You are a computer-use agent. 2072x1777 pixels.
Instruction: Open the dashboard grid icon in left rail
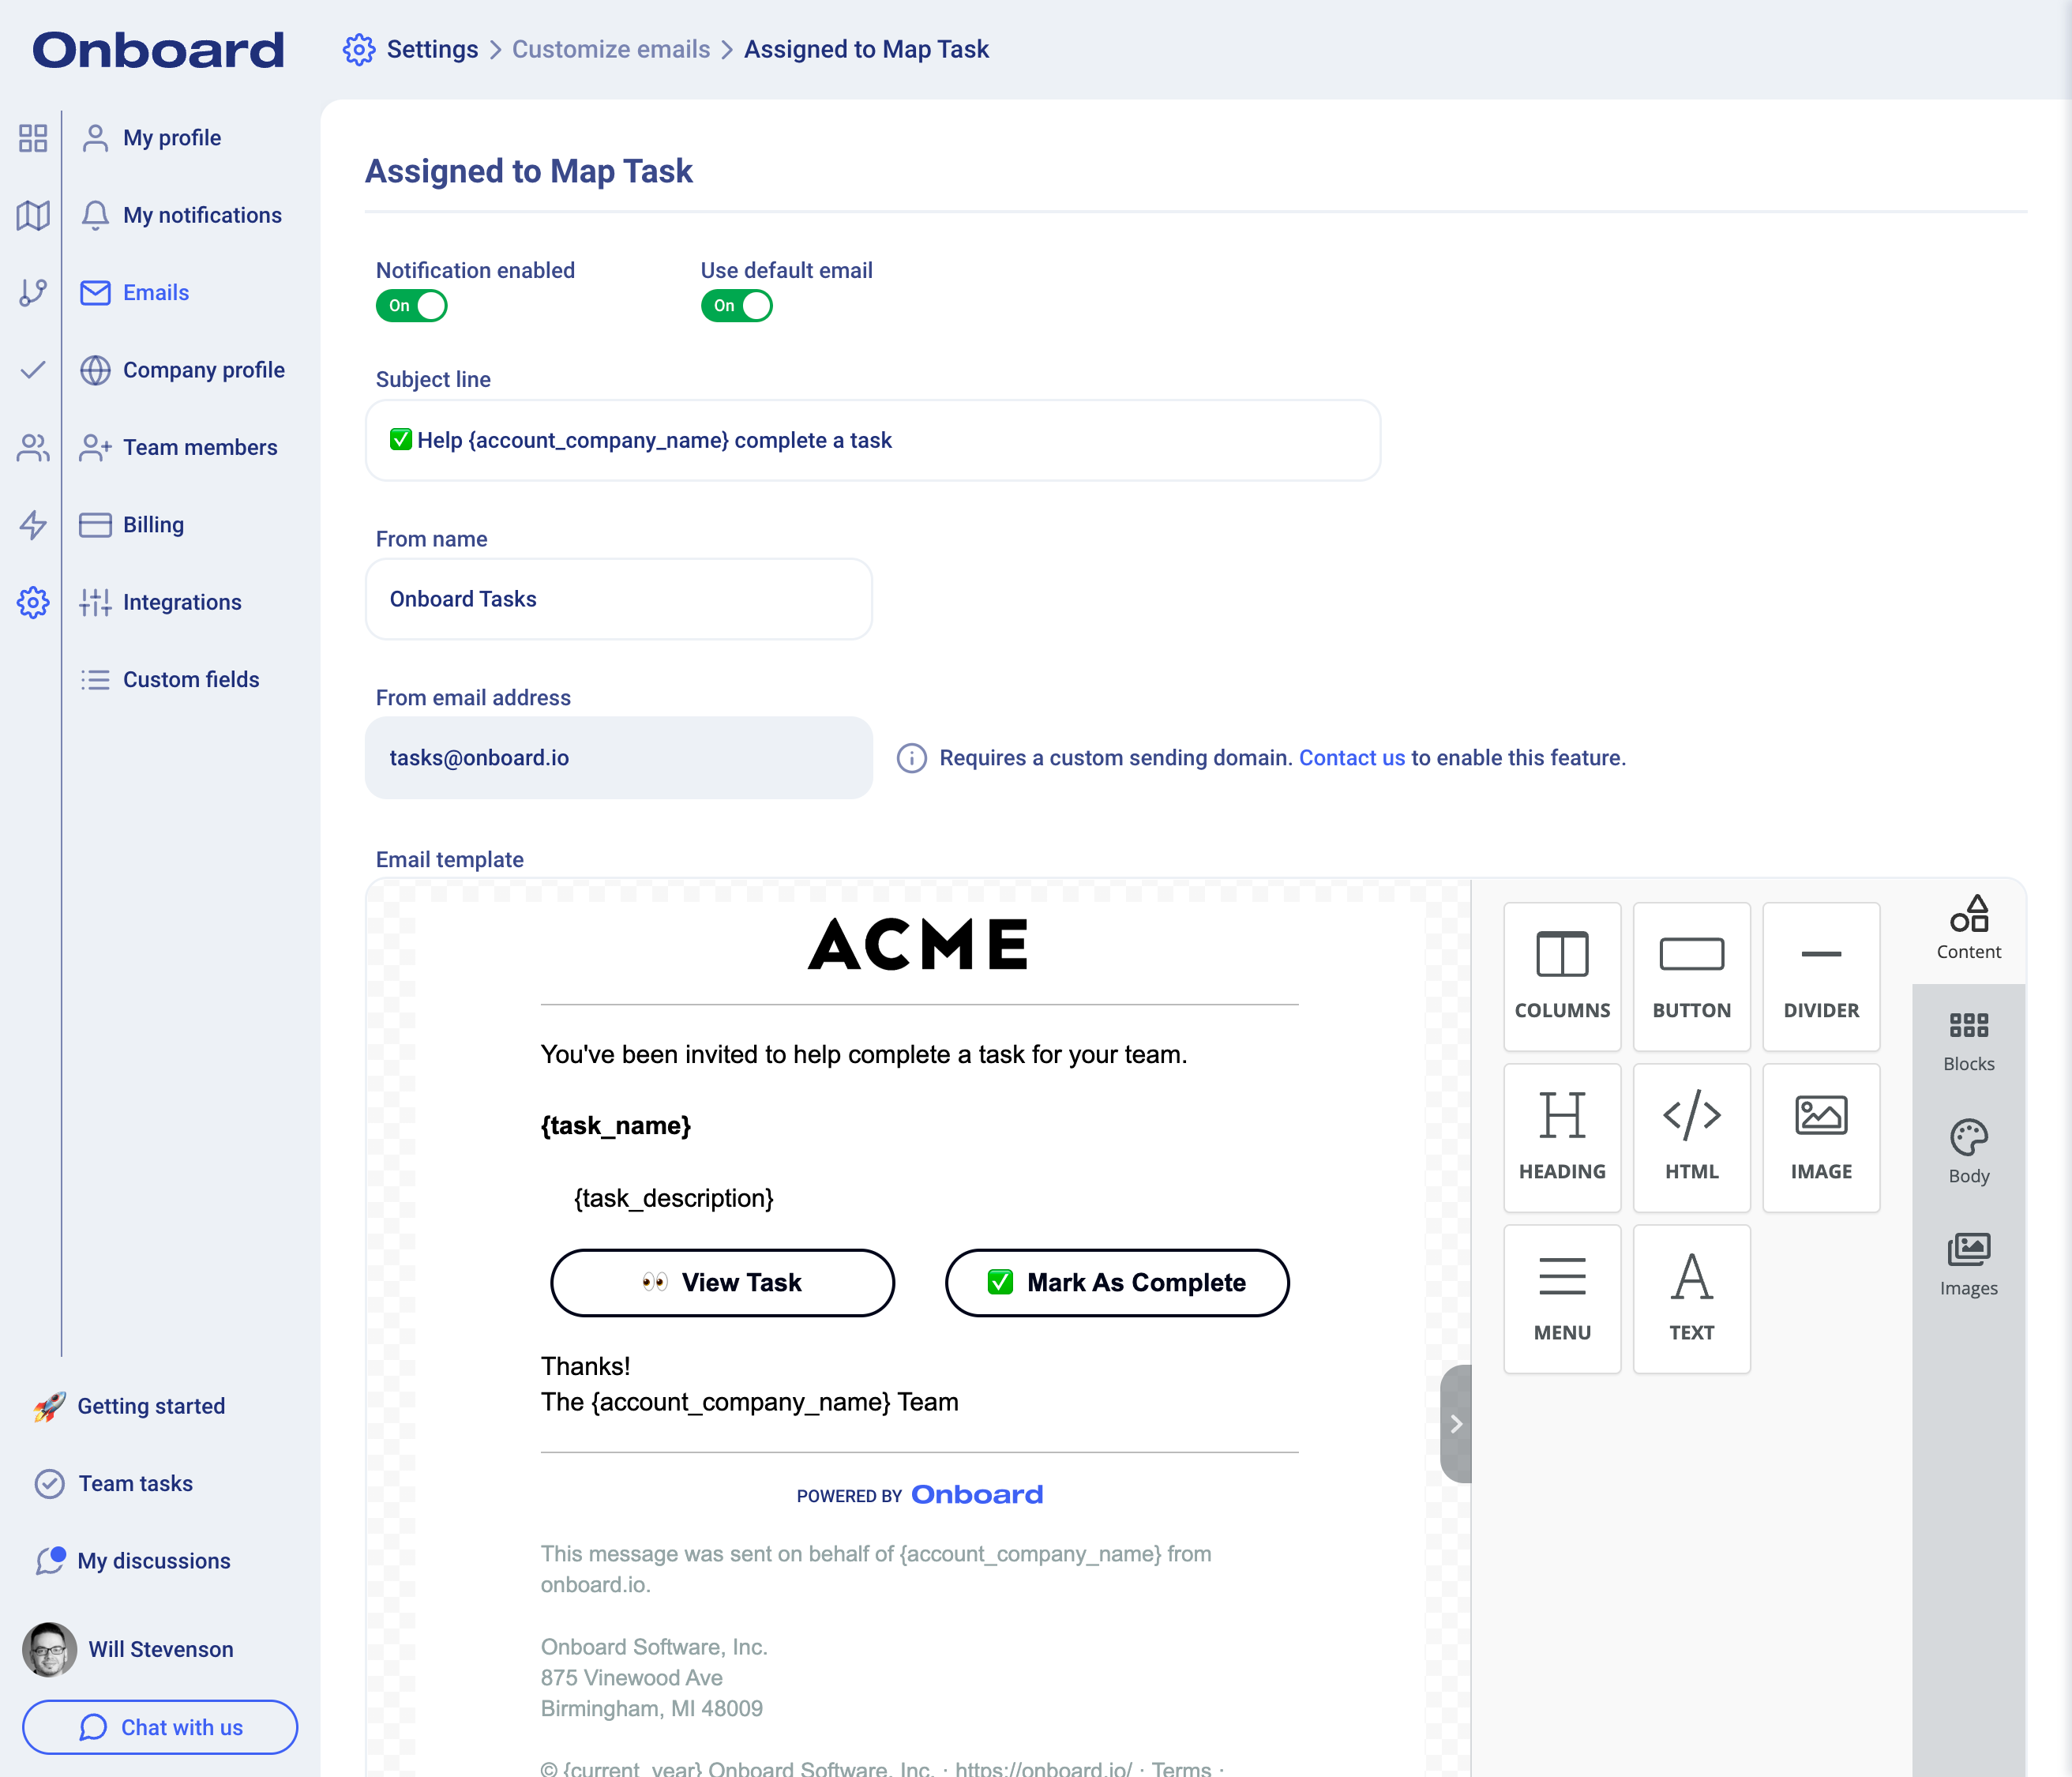[33, 138]
